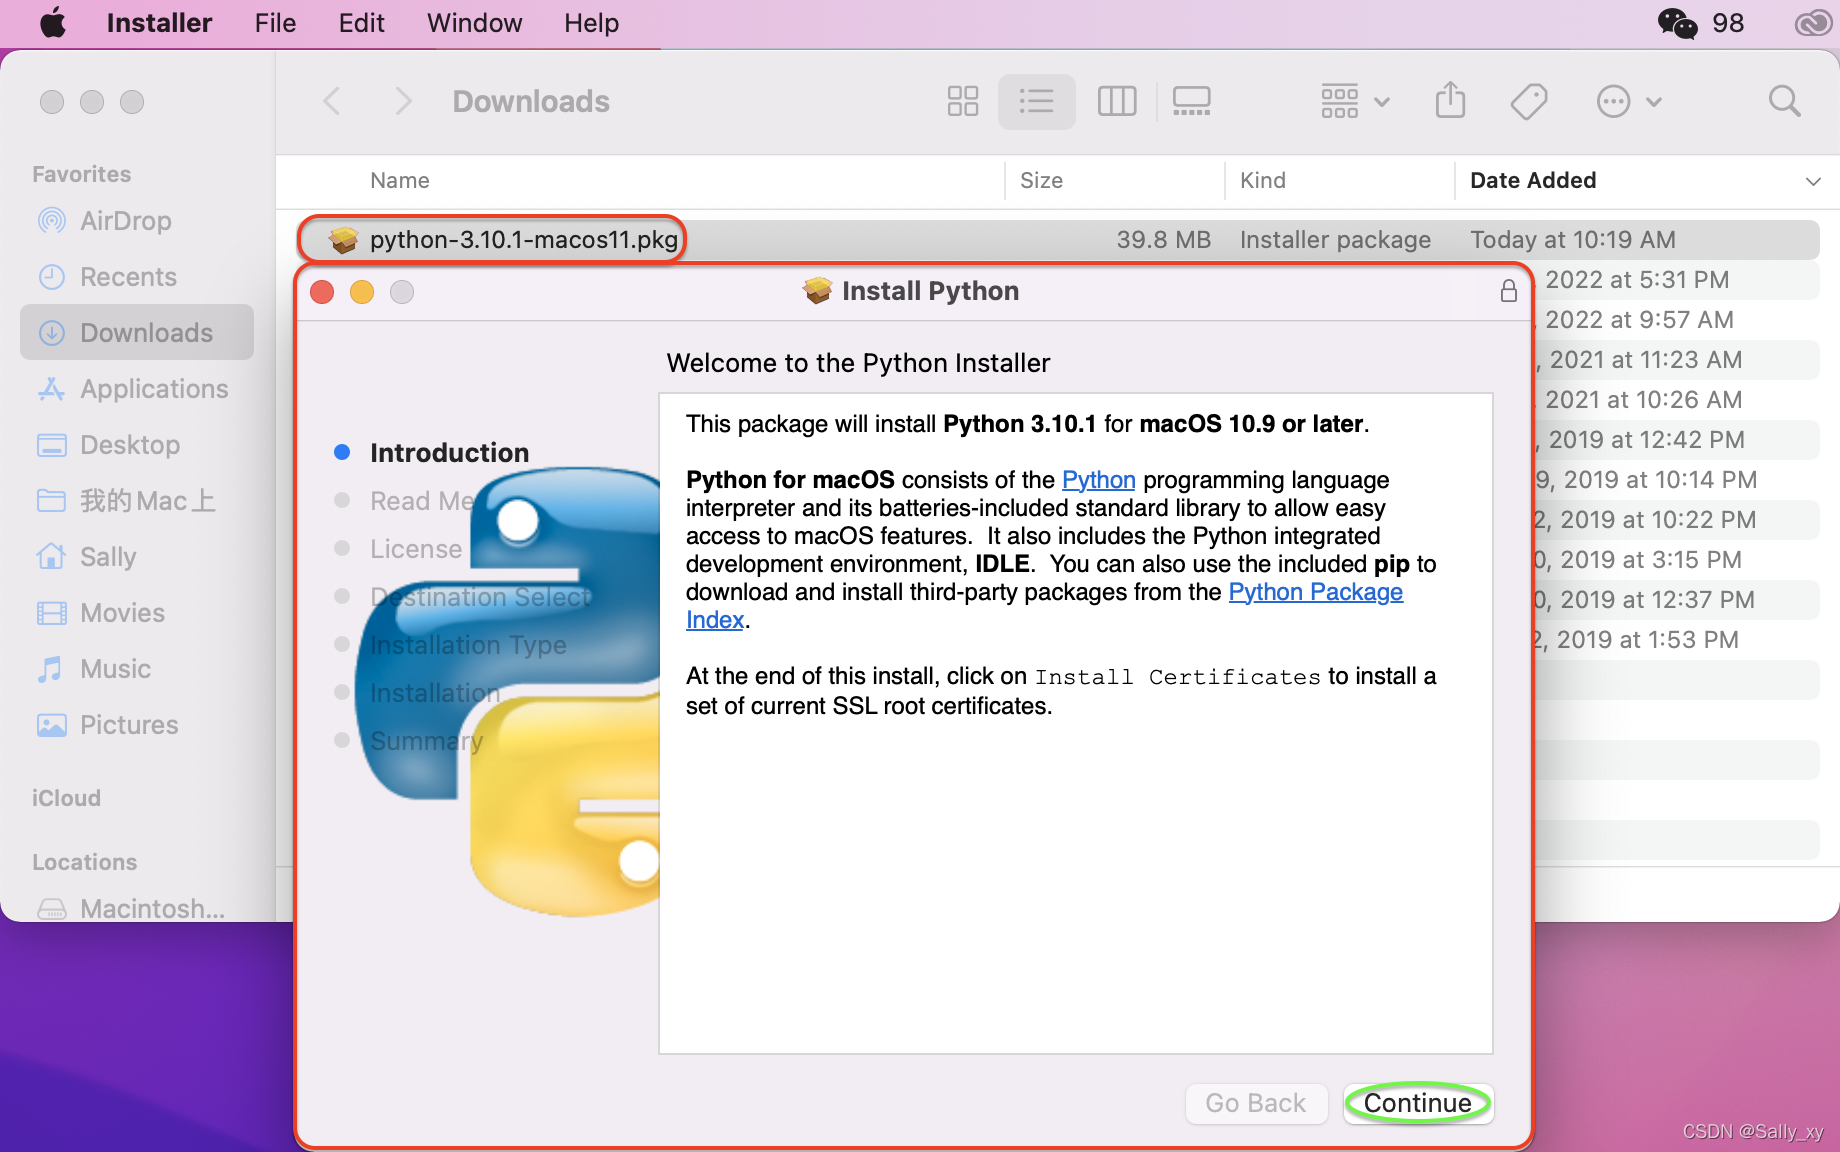Viewport: 1840px width, 1152px height.
Task: Open 我的Mac上 folder in the sidebar
Action: pos(147,501)
